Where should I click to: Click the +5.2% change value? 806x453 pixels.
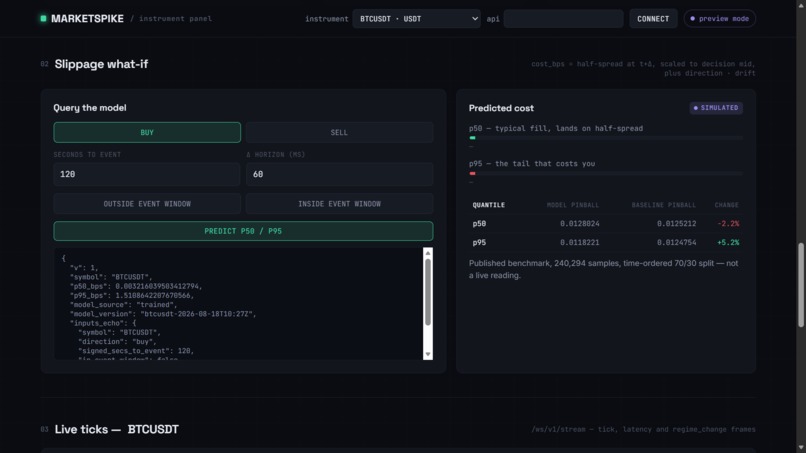[x=728, y=242]
